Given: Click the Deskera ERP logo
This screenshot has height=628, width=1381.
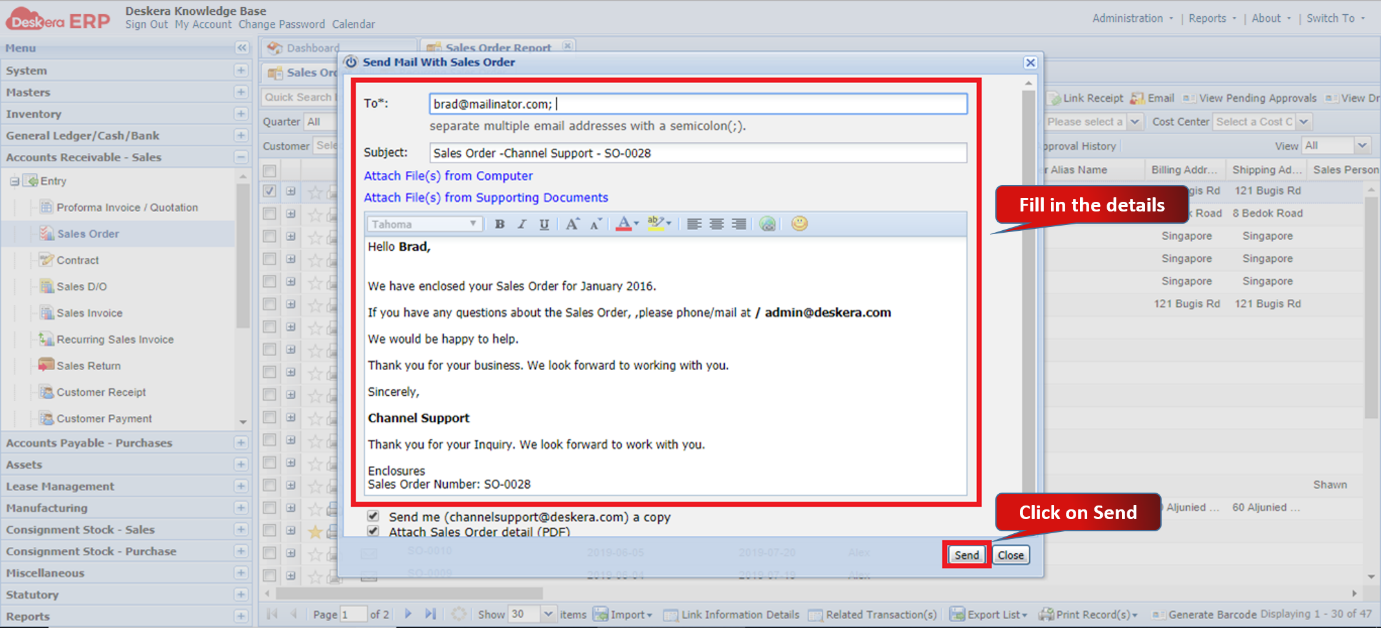Looking at the screenshot, I should click(x=58, y=18).
